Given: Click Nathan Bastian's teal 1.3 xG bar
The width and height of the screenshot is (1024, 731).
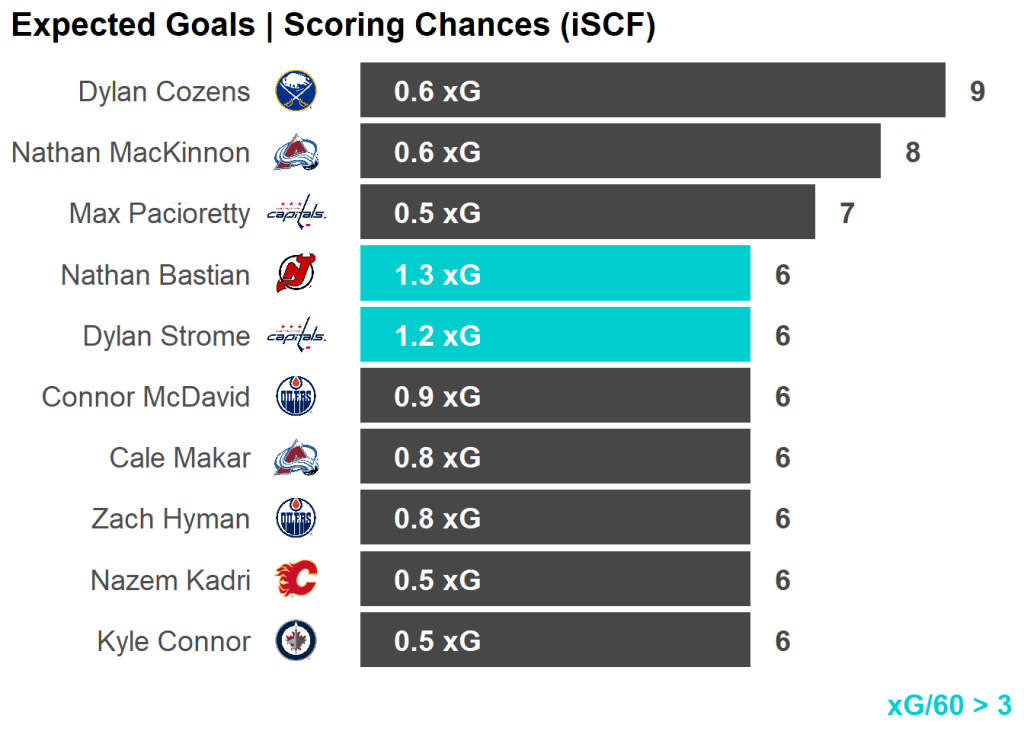Looking at the screenshot, I should [x=555, y=274].
